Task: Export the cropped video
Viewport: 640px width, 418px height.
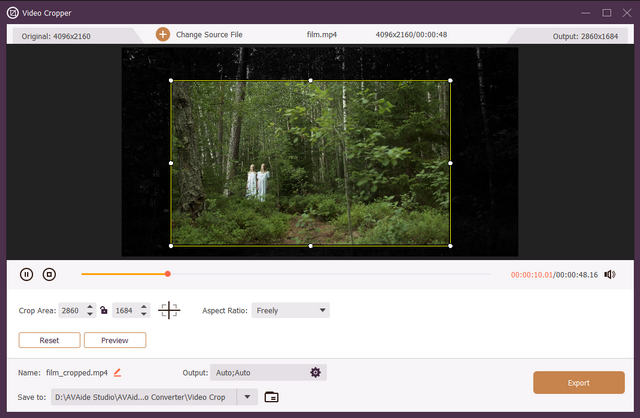Action: coord(578,382)
